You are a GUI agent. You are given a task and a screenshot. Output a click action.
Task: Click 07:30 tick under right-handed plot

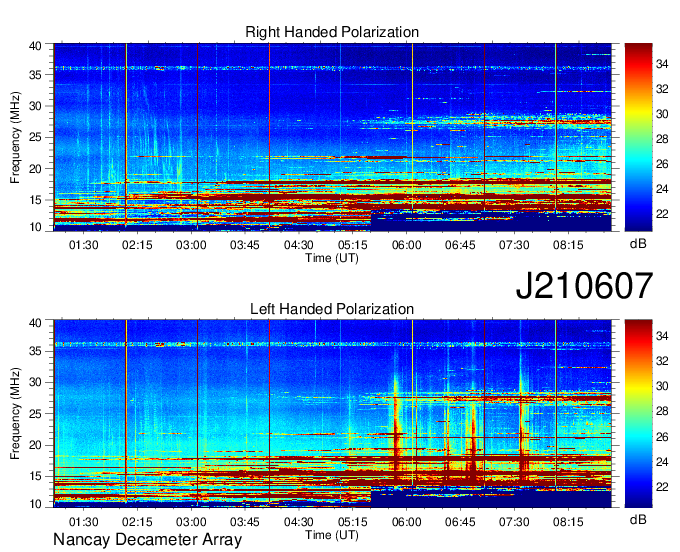pyautogui.click(x=514, y=245)
